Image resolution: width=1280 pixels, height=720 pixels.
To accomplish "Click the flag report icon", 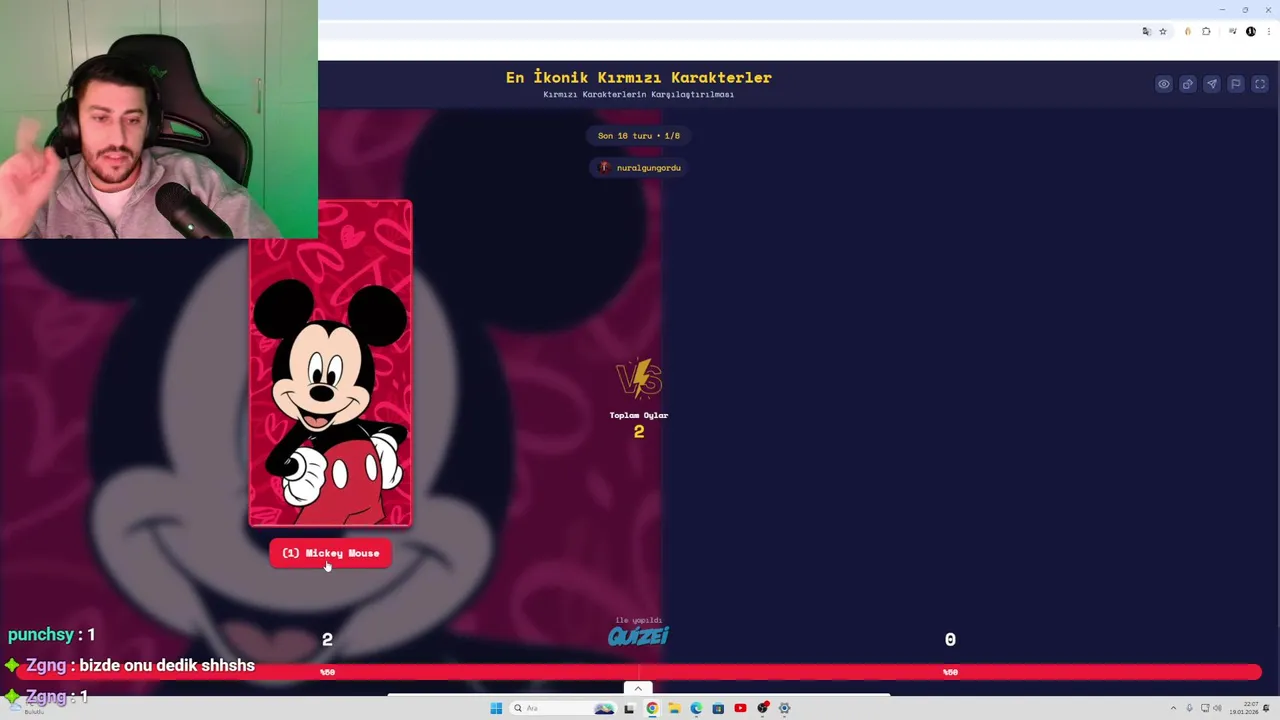I will pyautogui.click(x=1236, y=84).
